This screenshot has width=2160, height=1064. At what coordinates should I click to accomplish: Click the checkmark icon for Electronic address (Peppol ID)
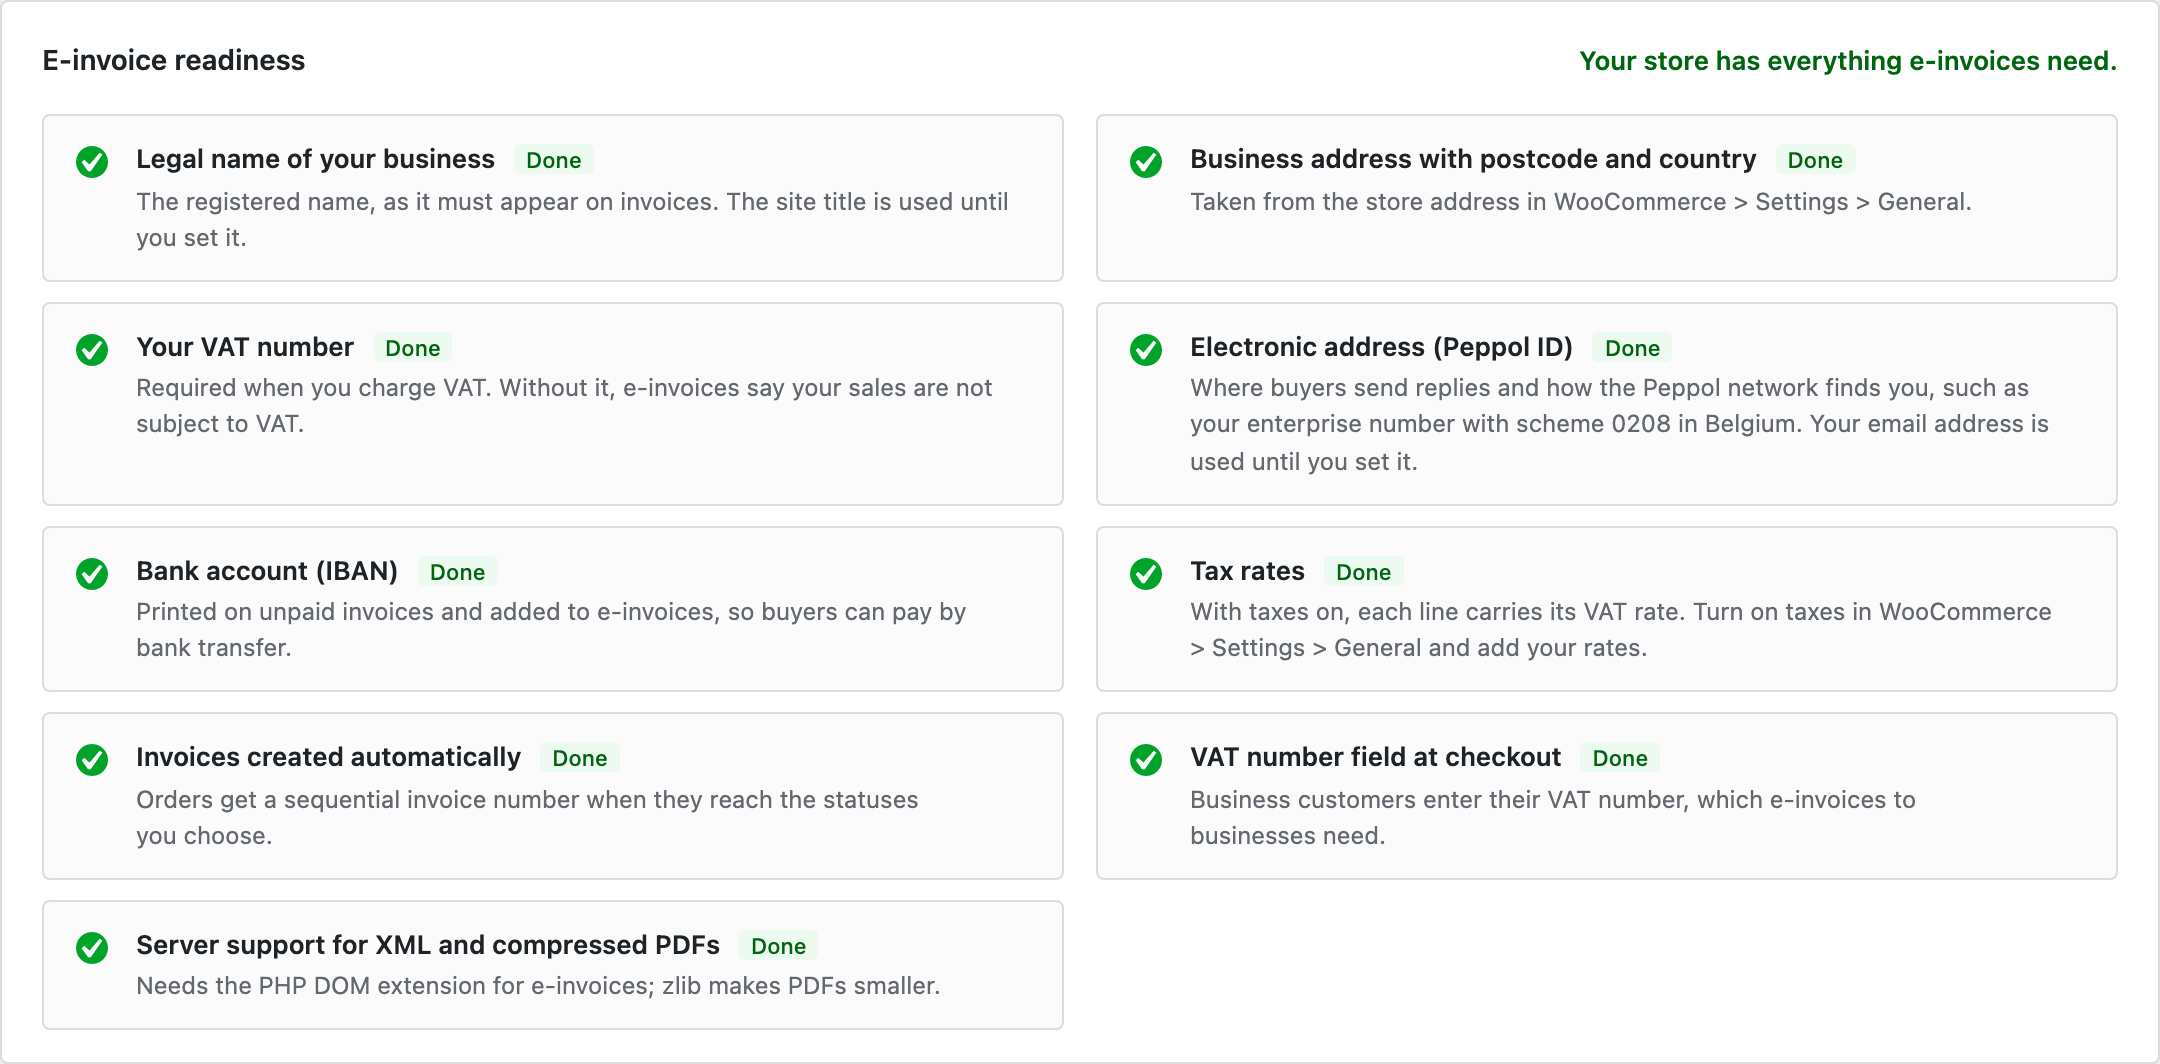1146,349
